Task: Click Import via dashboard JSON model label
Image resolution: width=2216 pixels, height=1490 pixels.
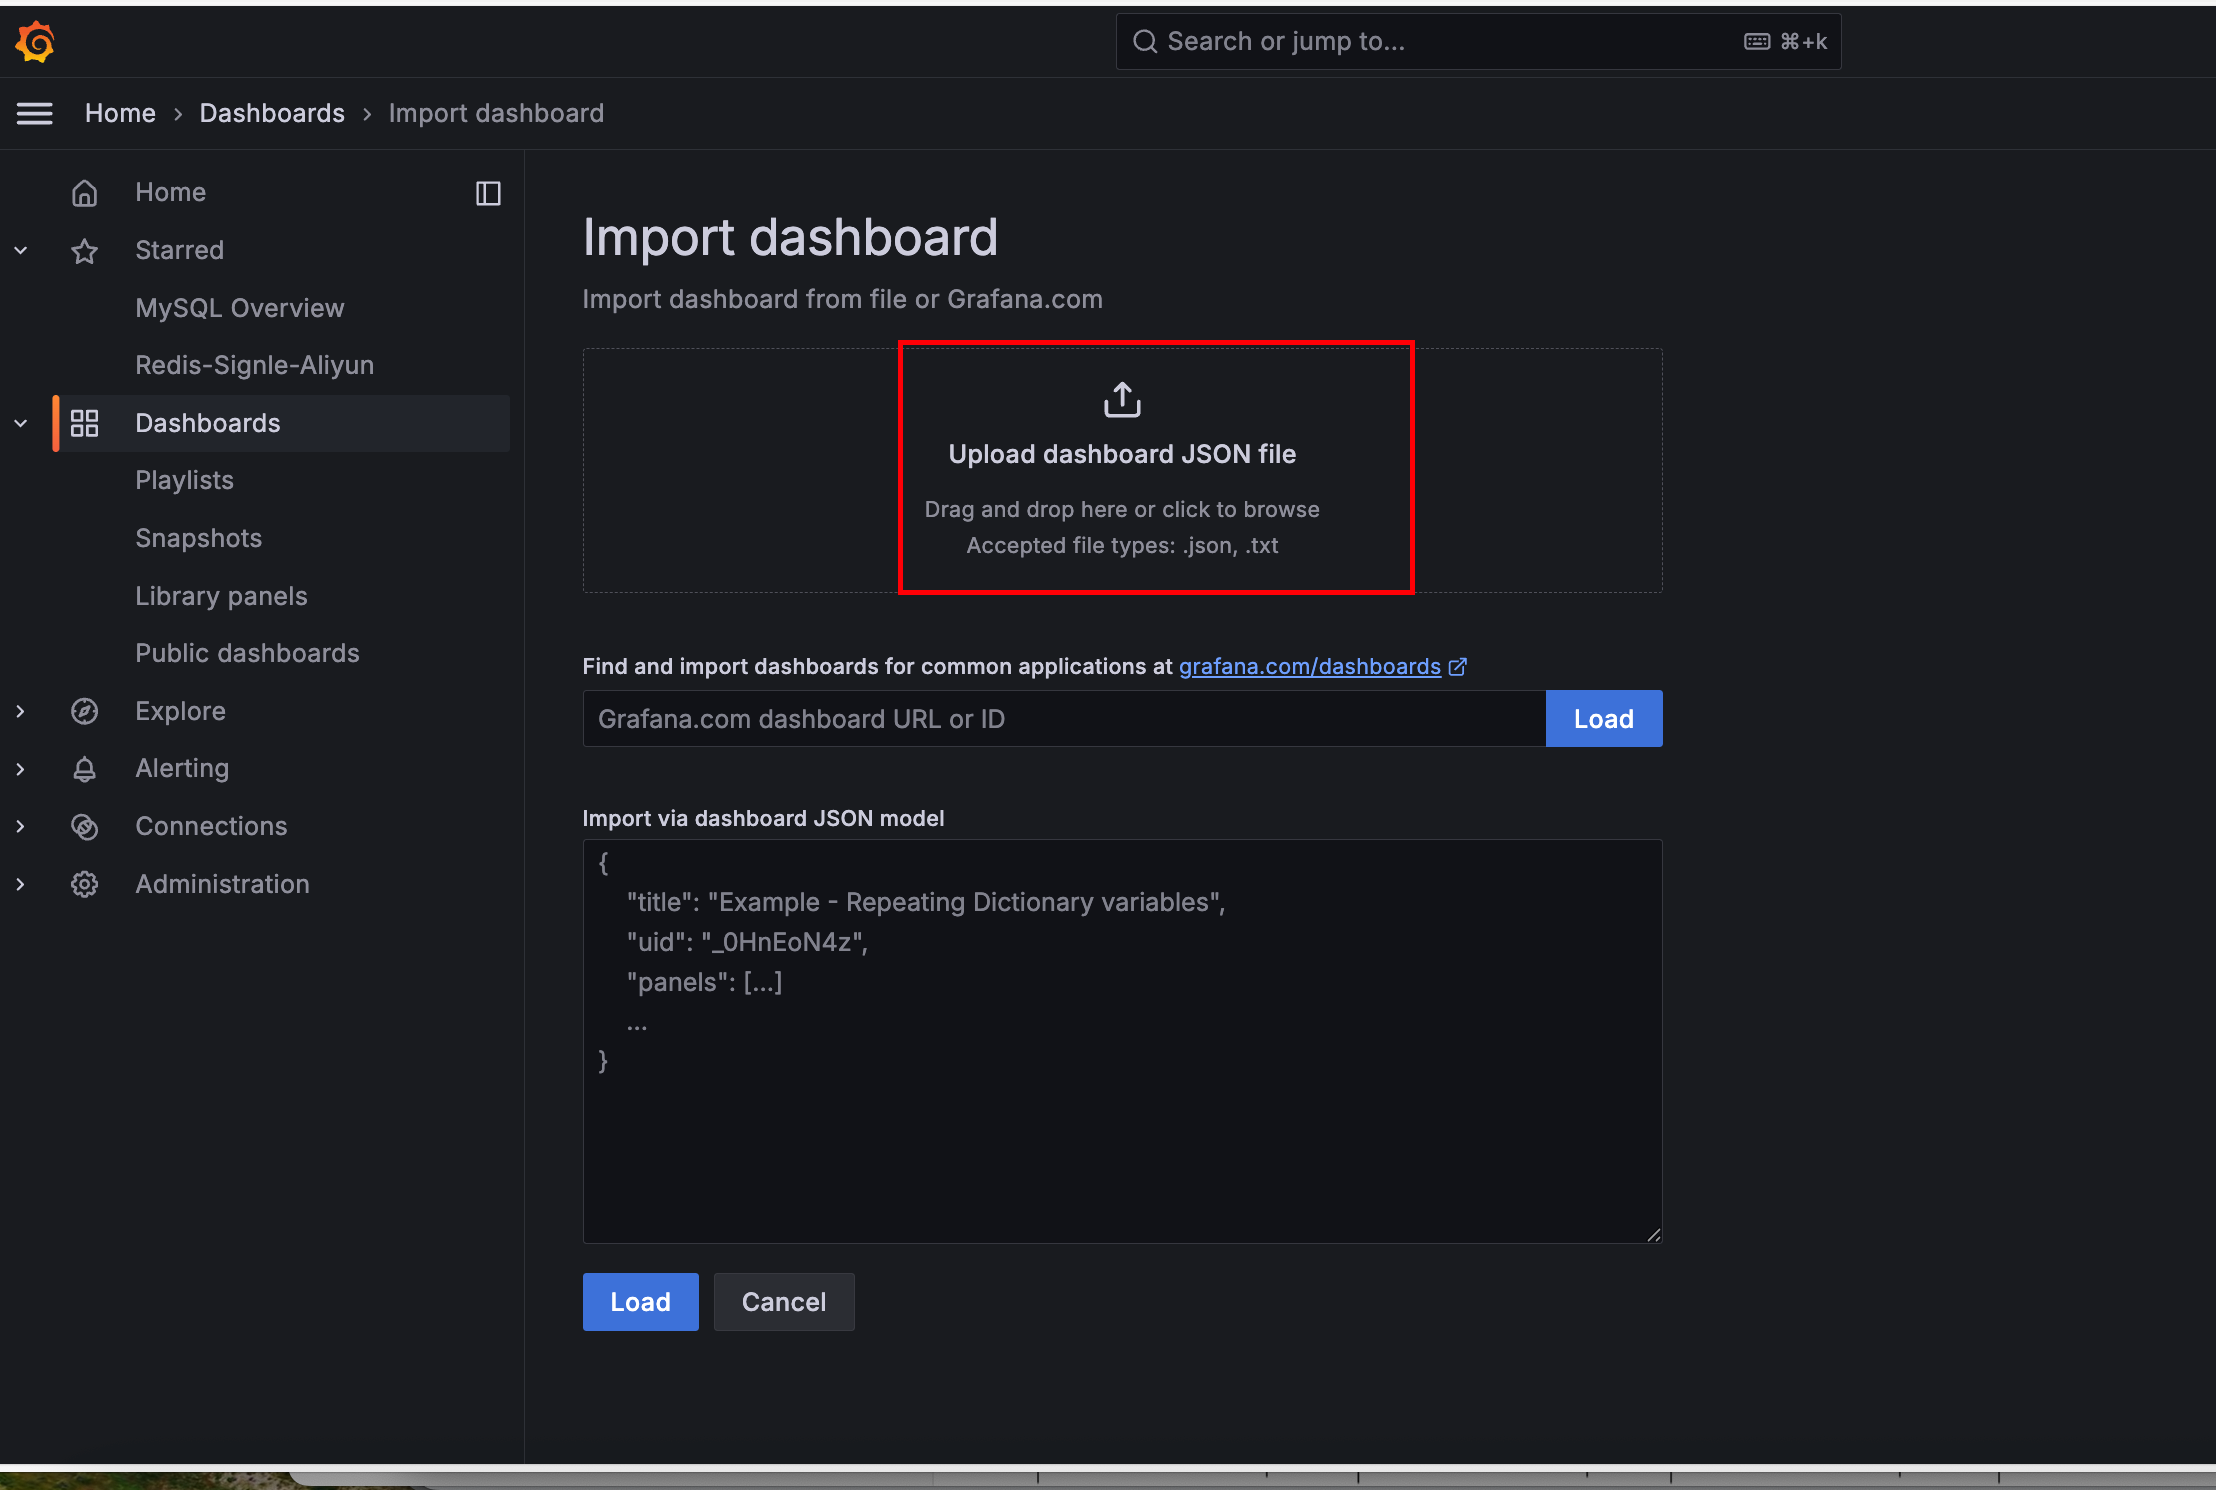Action: tap(763, 819)
